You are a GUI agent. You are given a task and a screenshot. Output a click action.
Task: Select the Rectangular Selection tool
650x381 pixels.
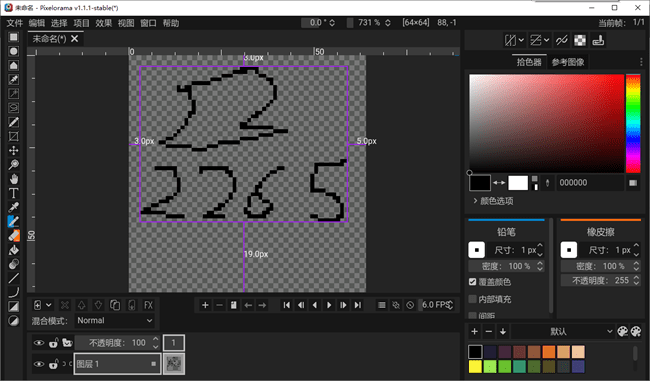pyautogui.click(x=13, y=37)
